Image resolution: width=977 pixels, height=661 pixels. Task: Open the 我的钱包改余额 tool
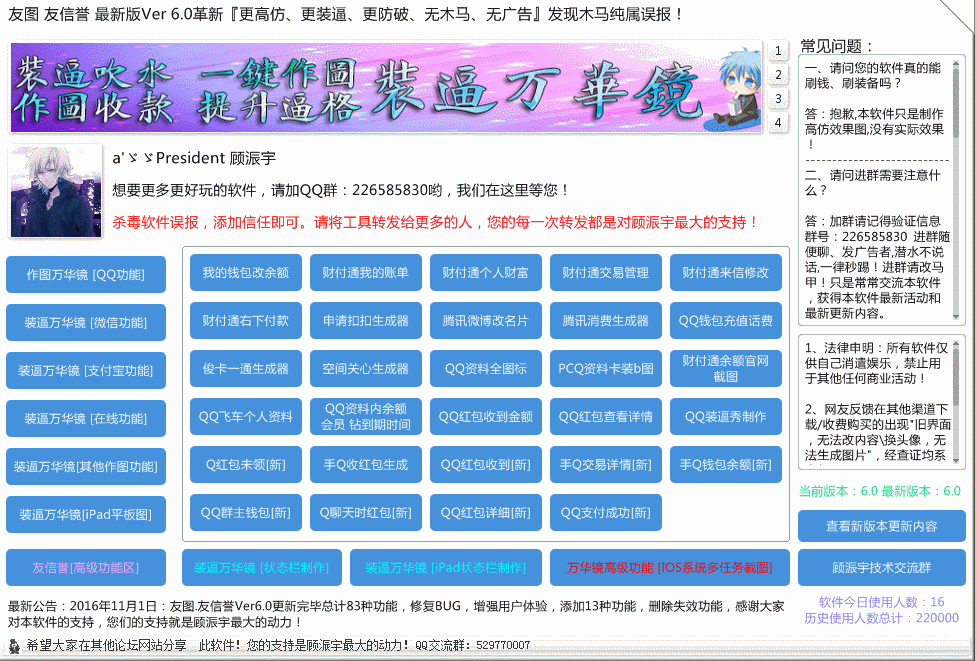coord(245,272)
